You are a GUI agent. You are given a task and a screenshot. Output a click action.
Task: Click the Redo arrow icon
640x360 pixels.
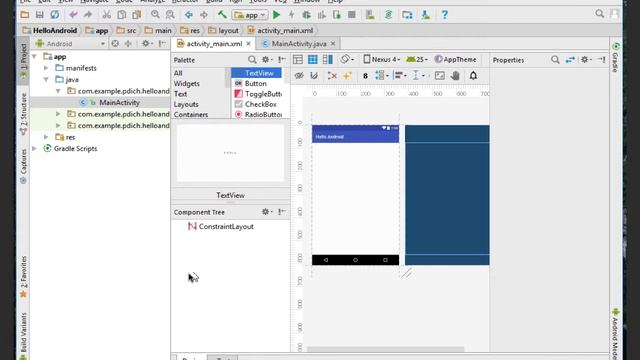(88, 15)
